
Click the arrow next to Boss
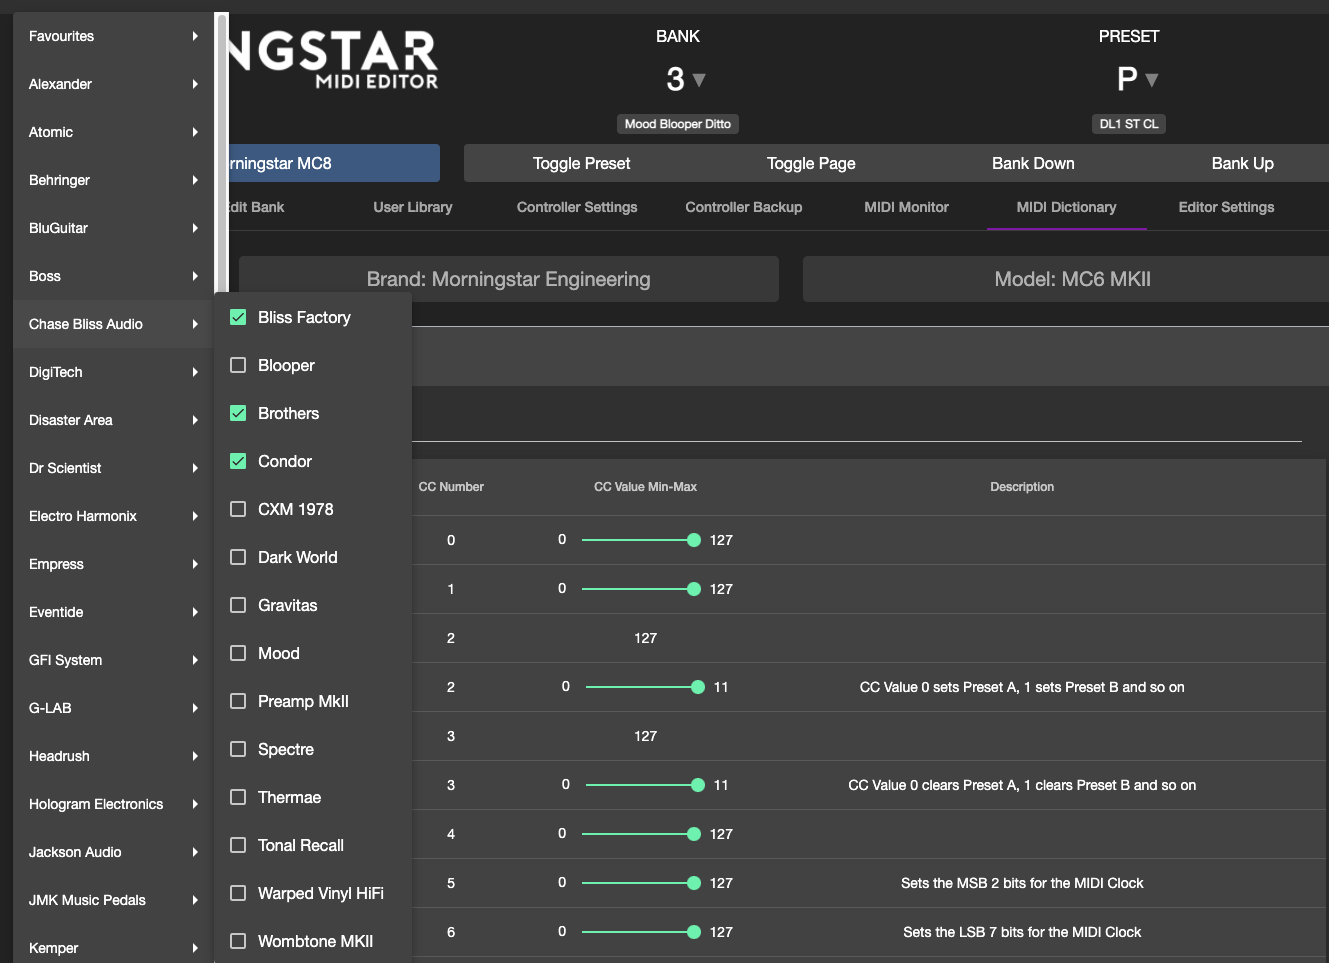pyautogui.click(x=195, y=276)
